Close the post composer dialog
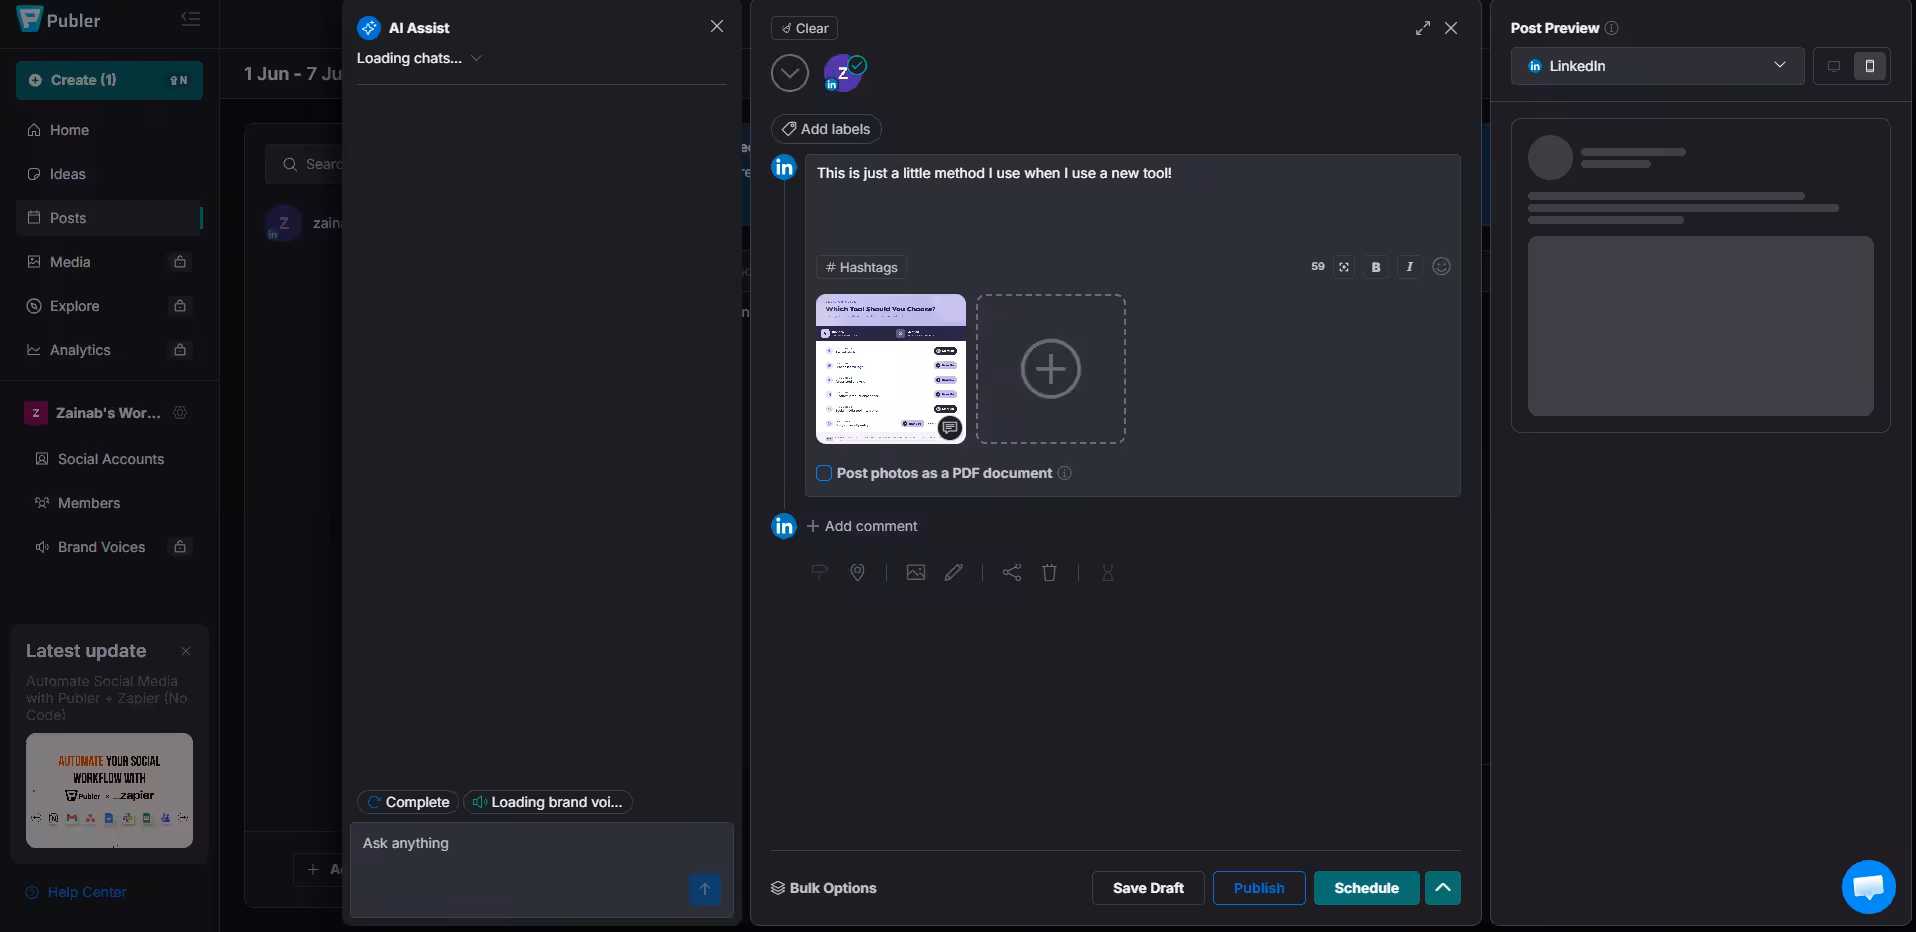This screenshot has height=932, width=1916. (1451, 28)
